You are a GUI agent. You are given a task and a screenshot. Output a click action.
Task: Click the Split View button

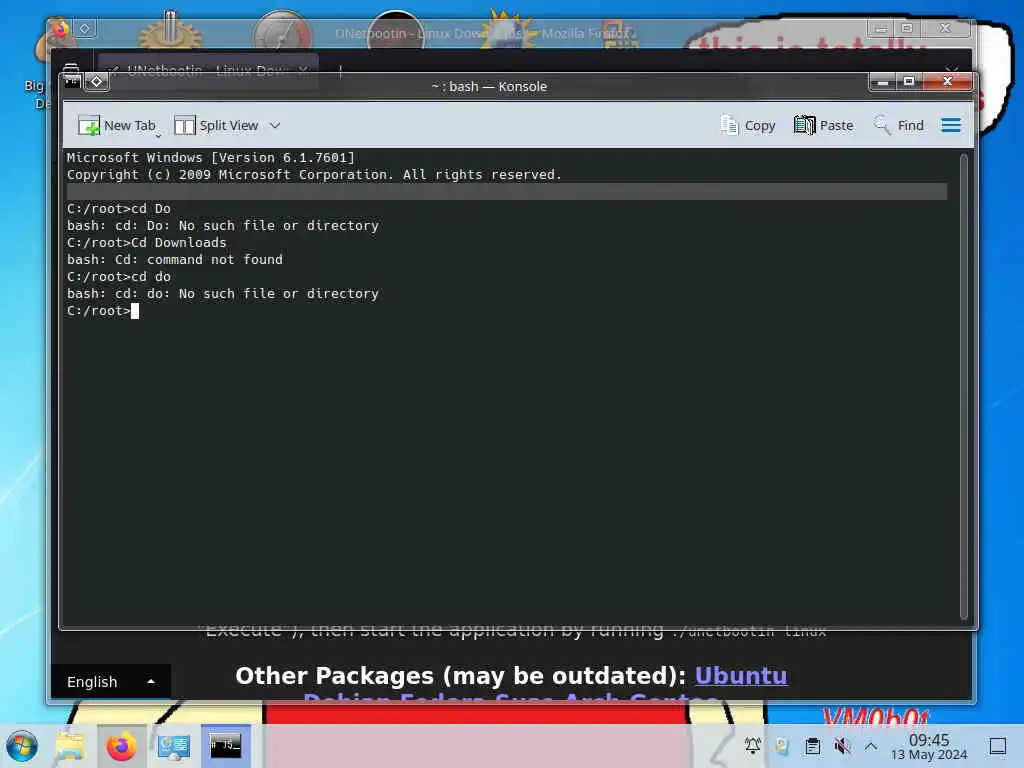216,125
